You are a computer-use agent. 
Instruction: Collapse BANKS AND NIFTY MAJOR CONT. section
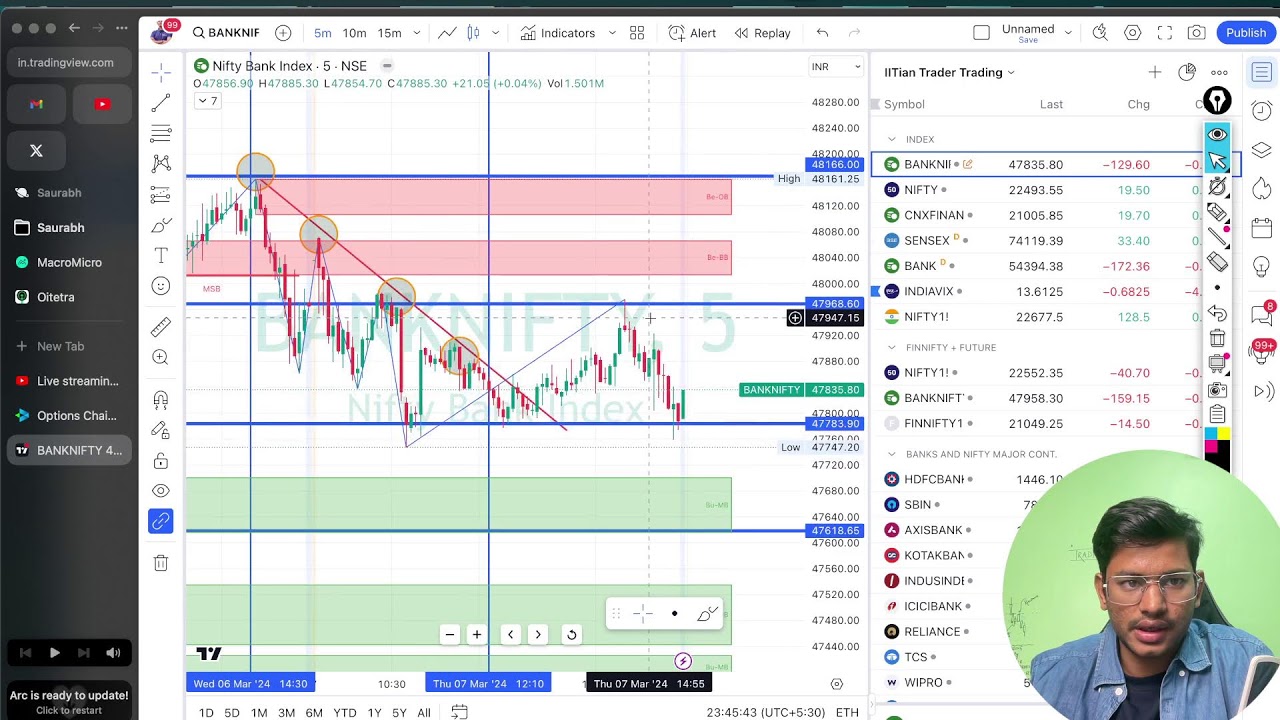(x=892, y=454)
